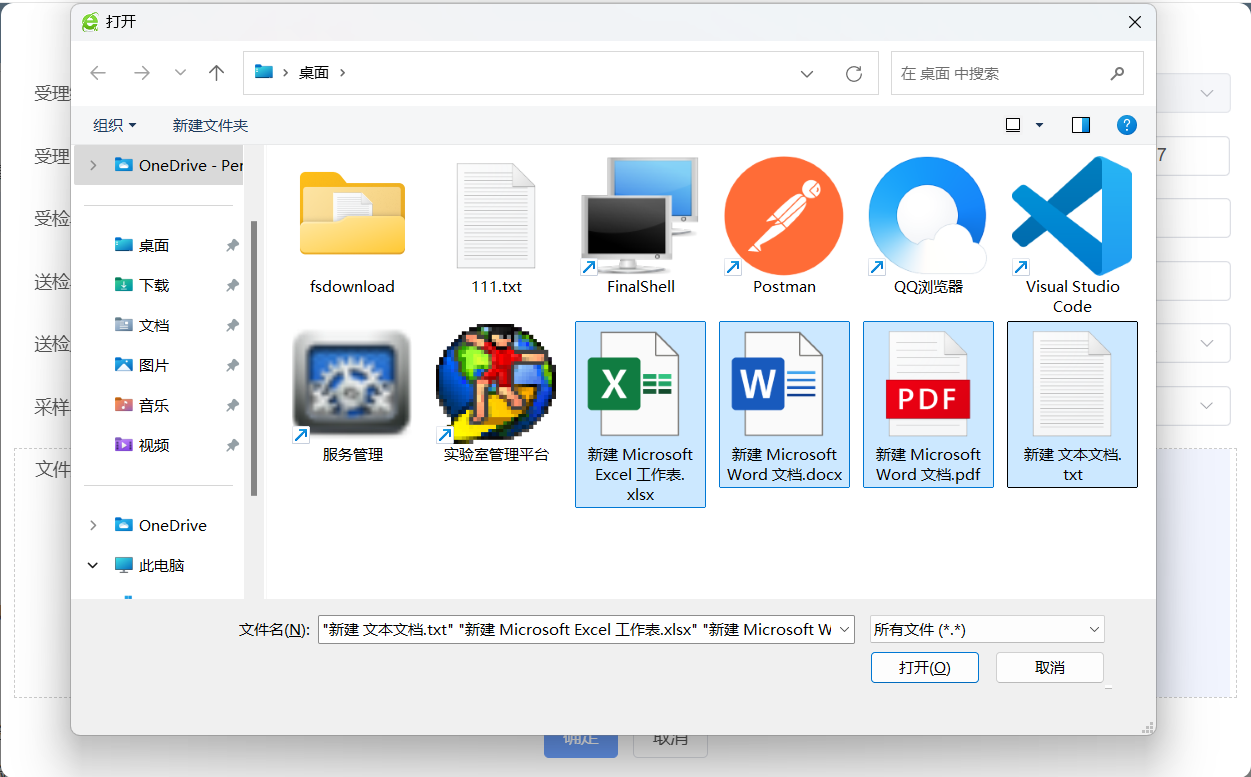Viewport: 1251px width, 777px height.
Task: Click the FinalShell name label
Action: tap(641, 286)
